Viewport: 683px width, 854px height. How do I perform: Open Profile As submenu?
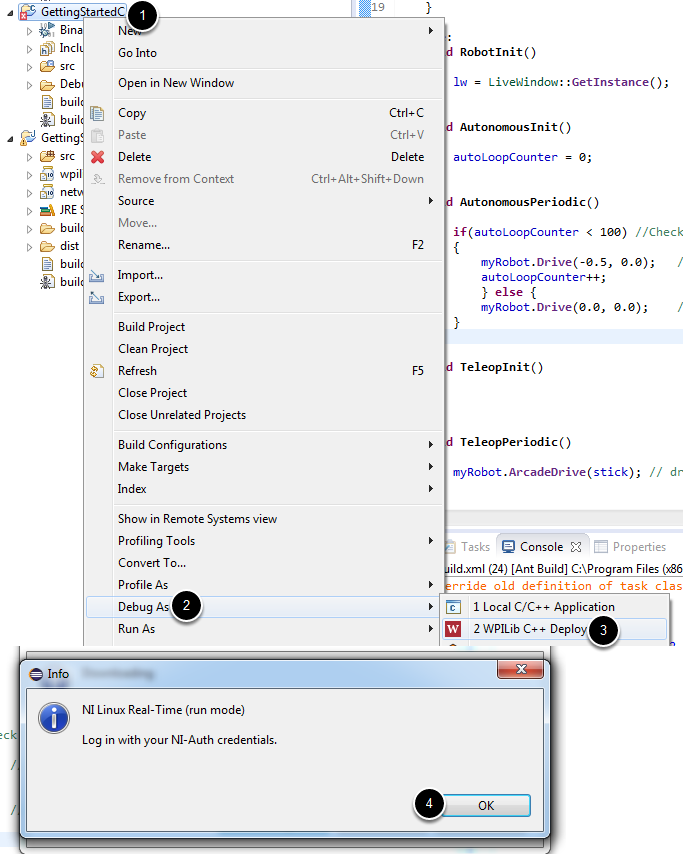[x=264, y=585]
